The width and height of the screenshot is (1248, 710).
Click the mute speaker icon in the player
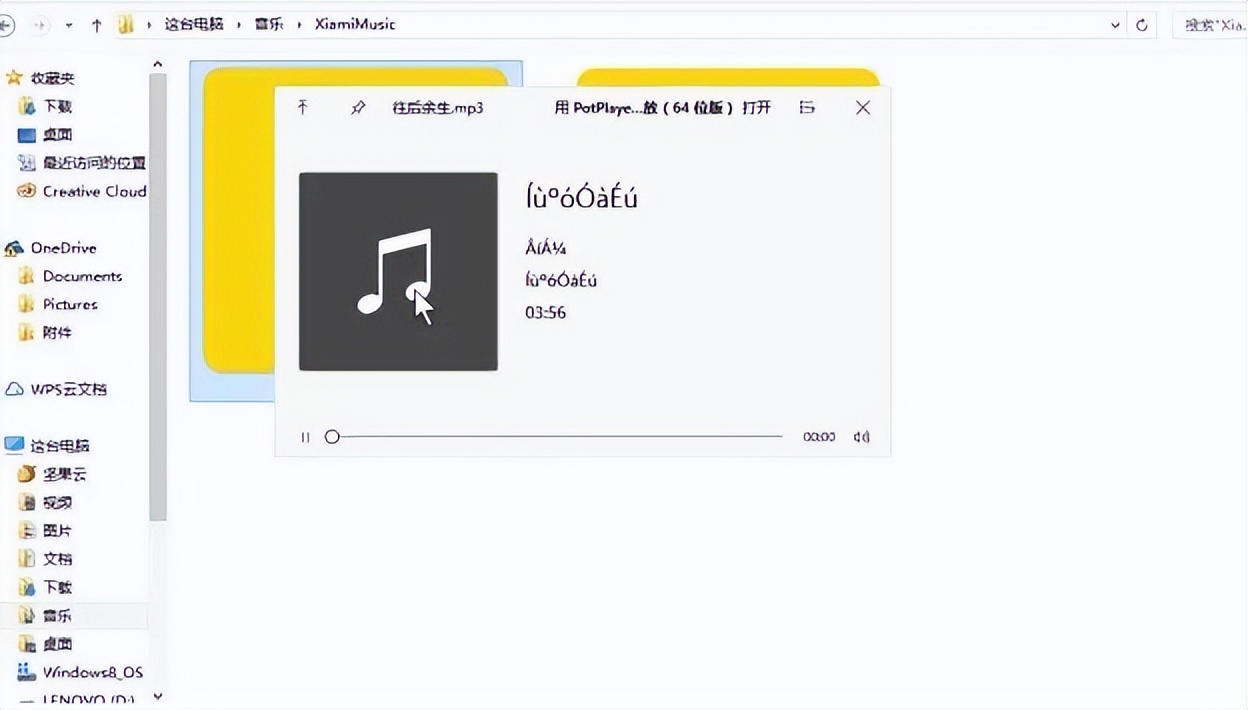tap(861, 436)
